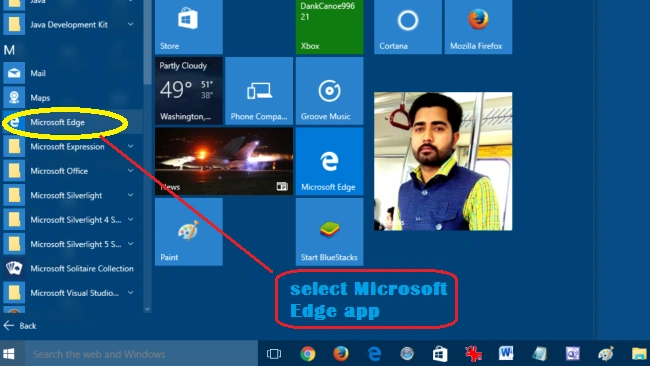Open the Groove Music tile
The width and height of the screenshot is (650, 366).
[x=330, y=91]
